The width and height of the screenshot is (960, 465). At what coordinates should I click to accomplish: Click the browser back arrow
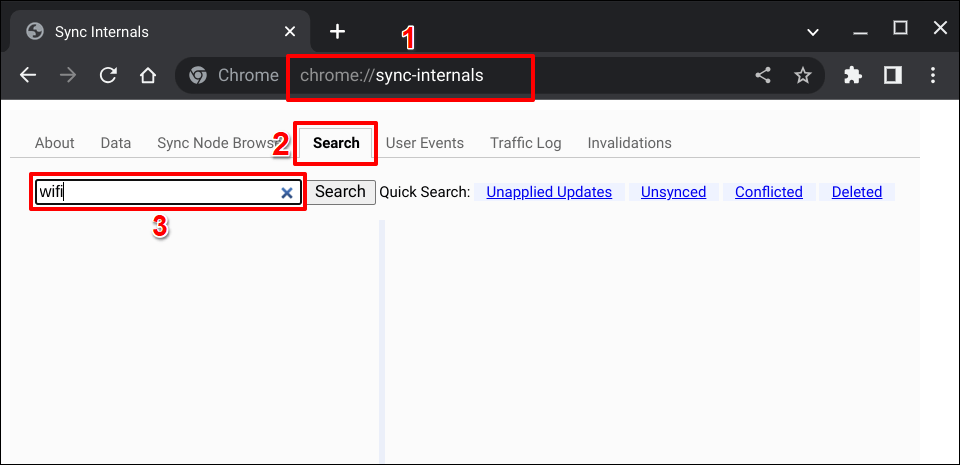28,76
